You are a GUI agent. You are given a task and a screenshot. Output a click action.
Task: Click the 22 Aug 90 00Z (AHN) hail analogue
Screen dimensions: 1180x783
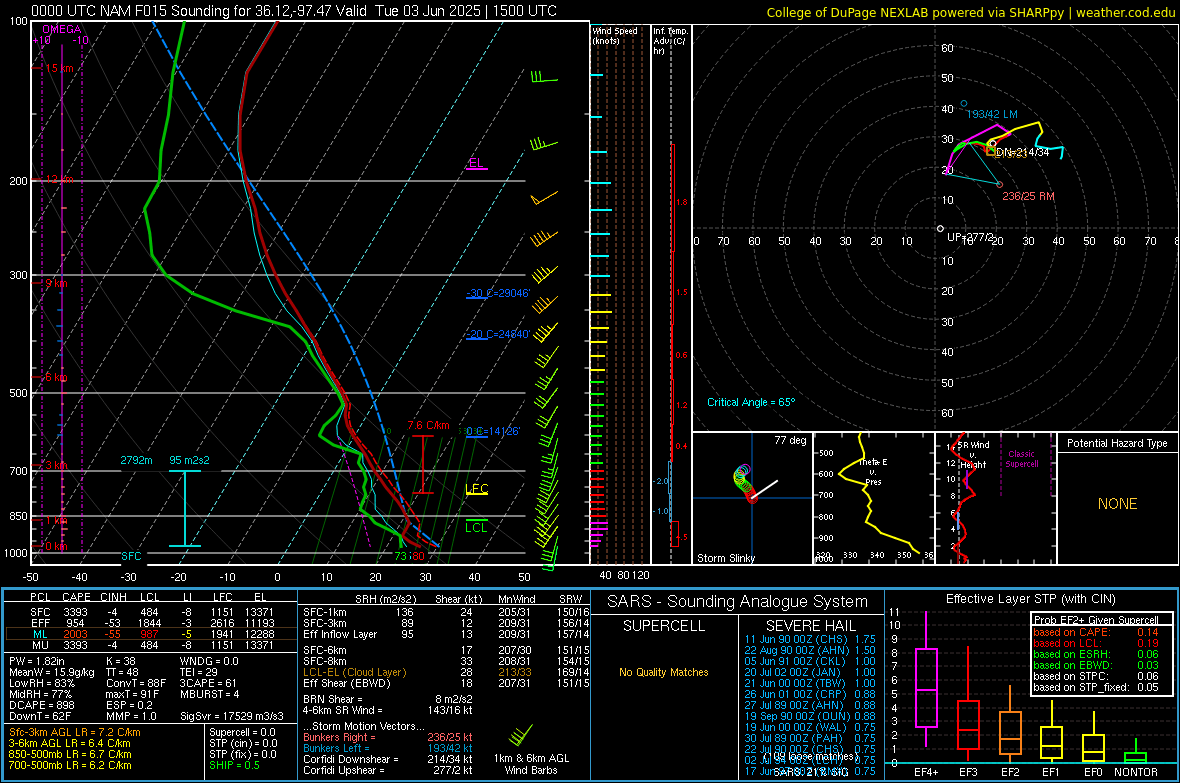tap(810, 650)
